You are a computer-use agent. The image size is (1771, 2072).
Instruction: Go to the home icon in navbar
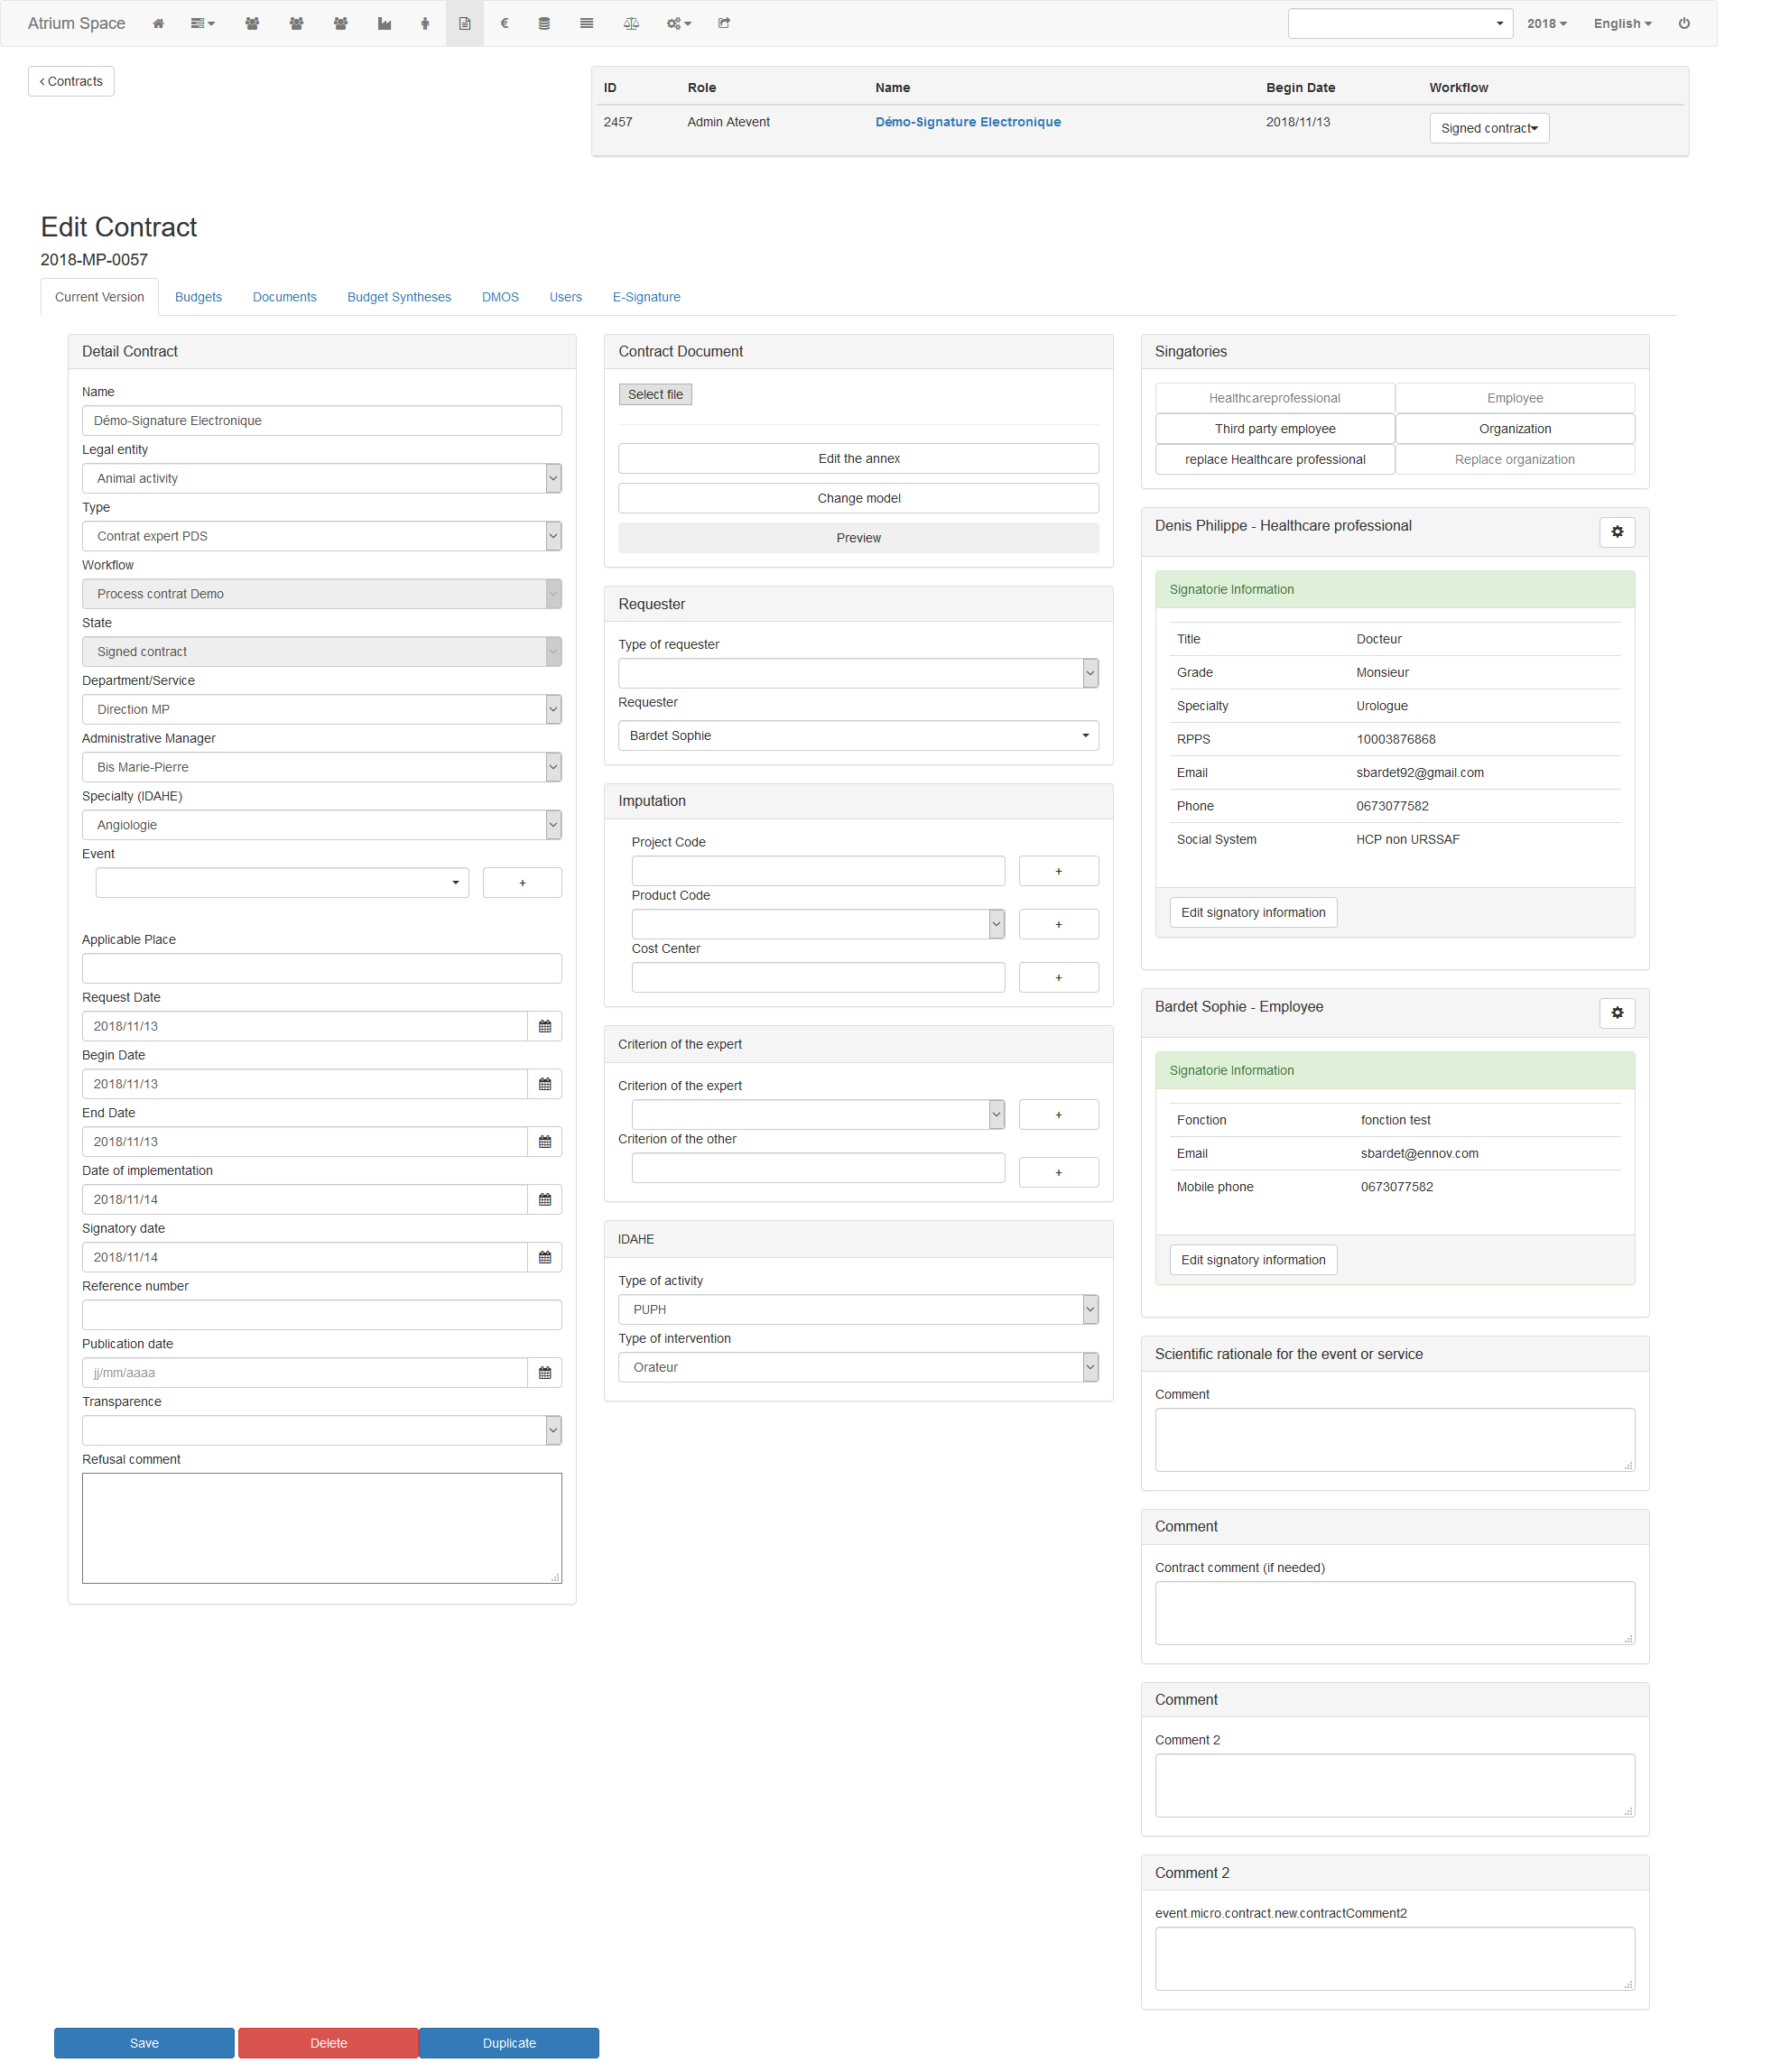click(x=158, y=23)
